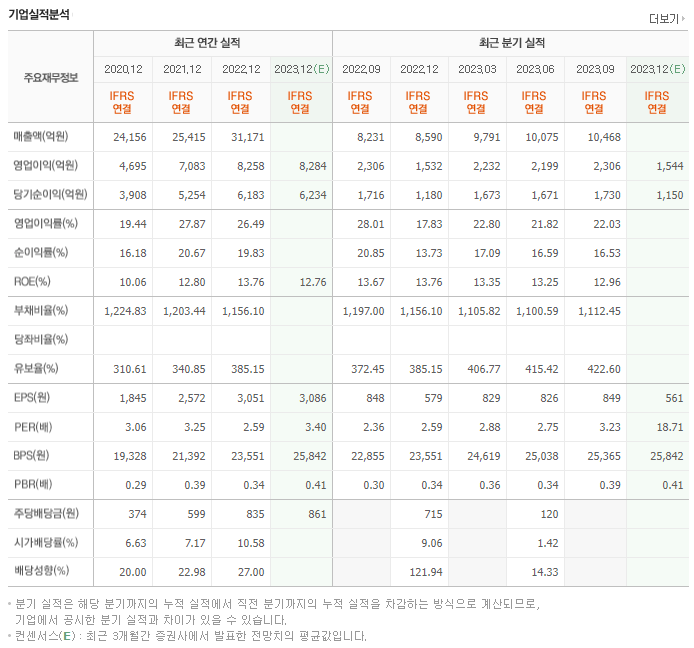This screenshot has height=648, width=694.
Task: Select the 시가배당률(%) row label
Action: click(46, 542)
